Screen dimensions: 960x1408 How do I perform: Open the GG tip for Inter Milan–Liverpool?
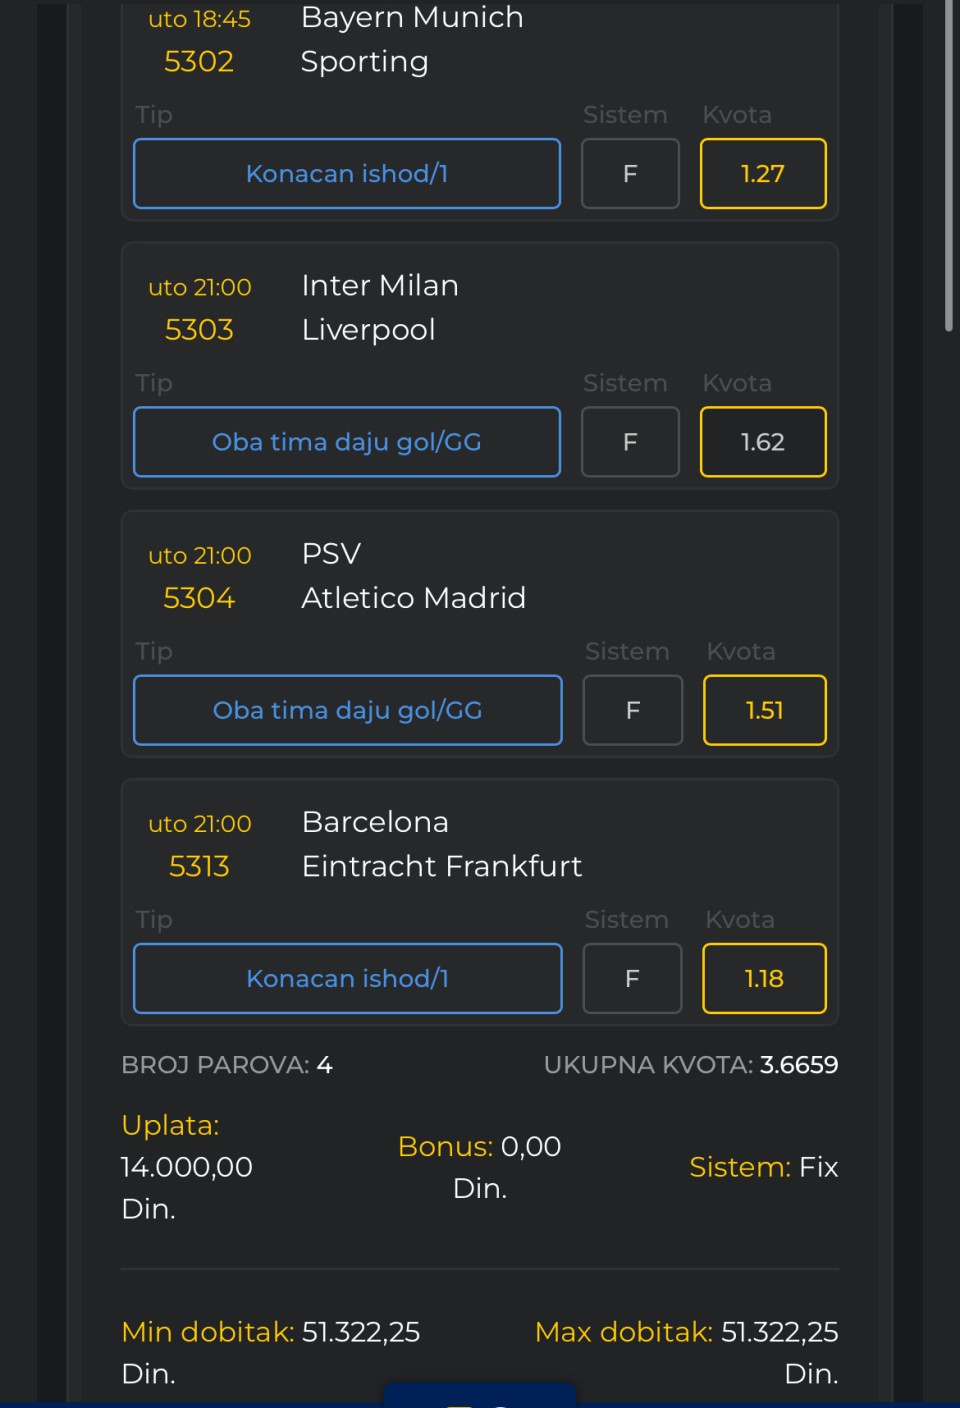coord(346,442)
